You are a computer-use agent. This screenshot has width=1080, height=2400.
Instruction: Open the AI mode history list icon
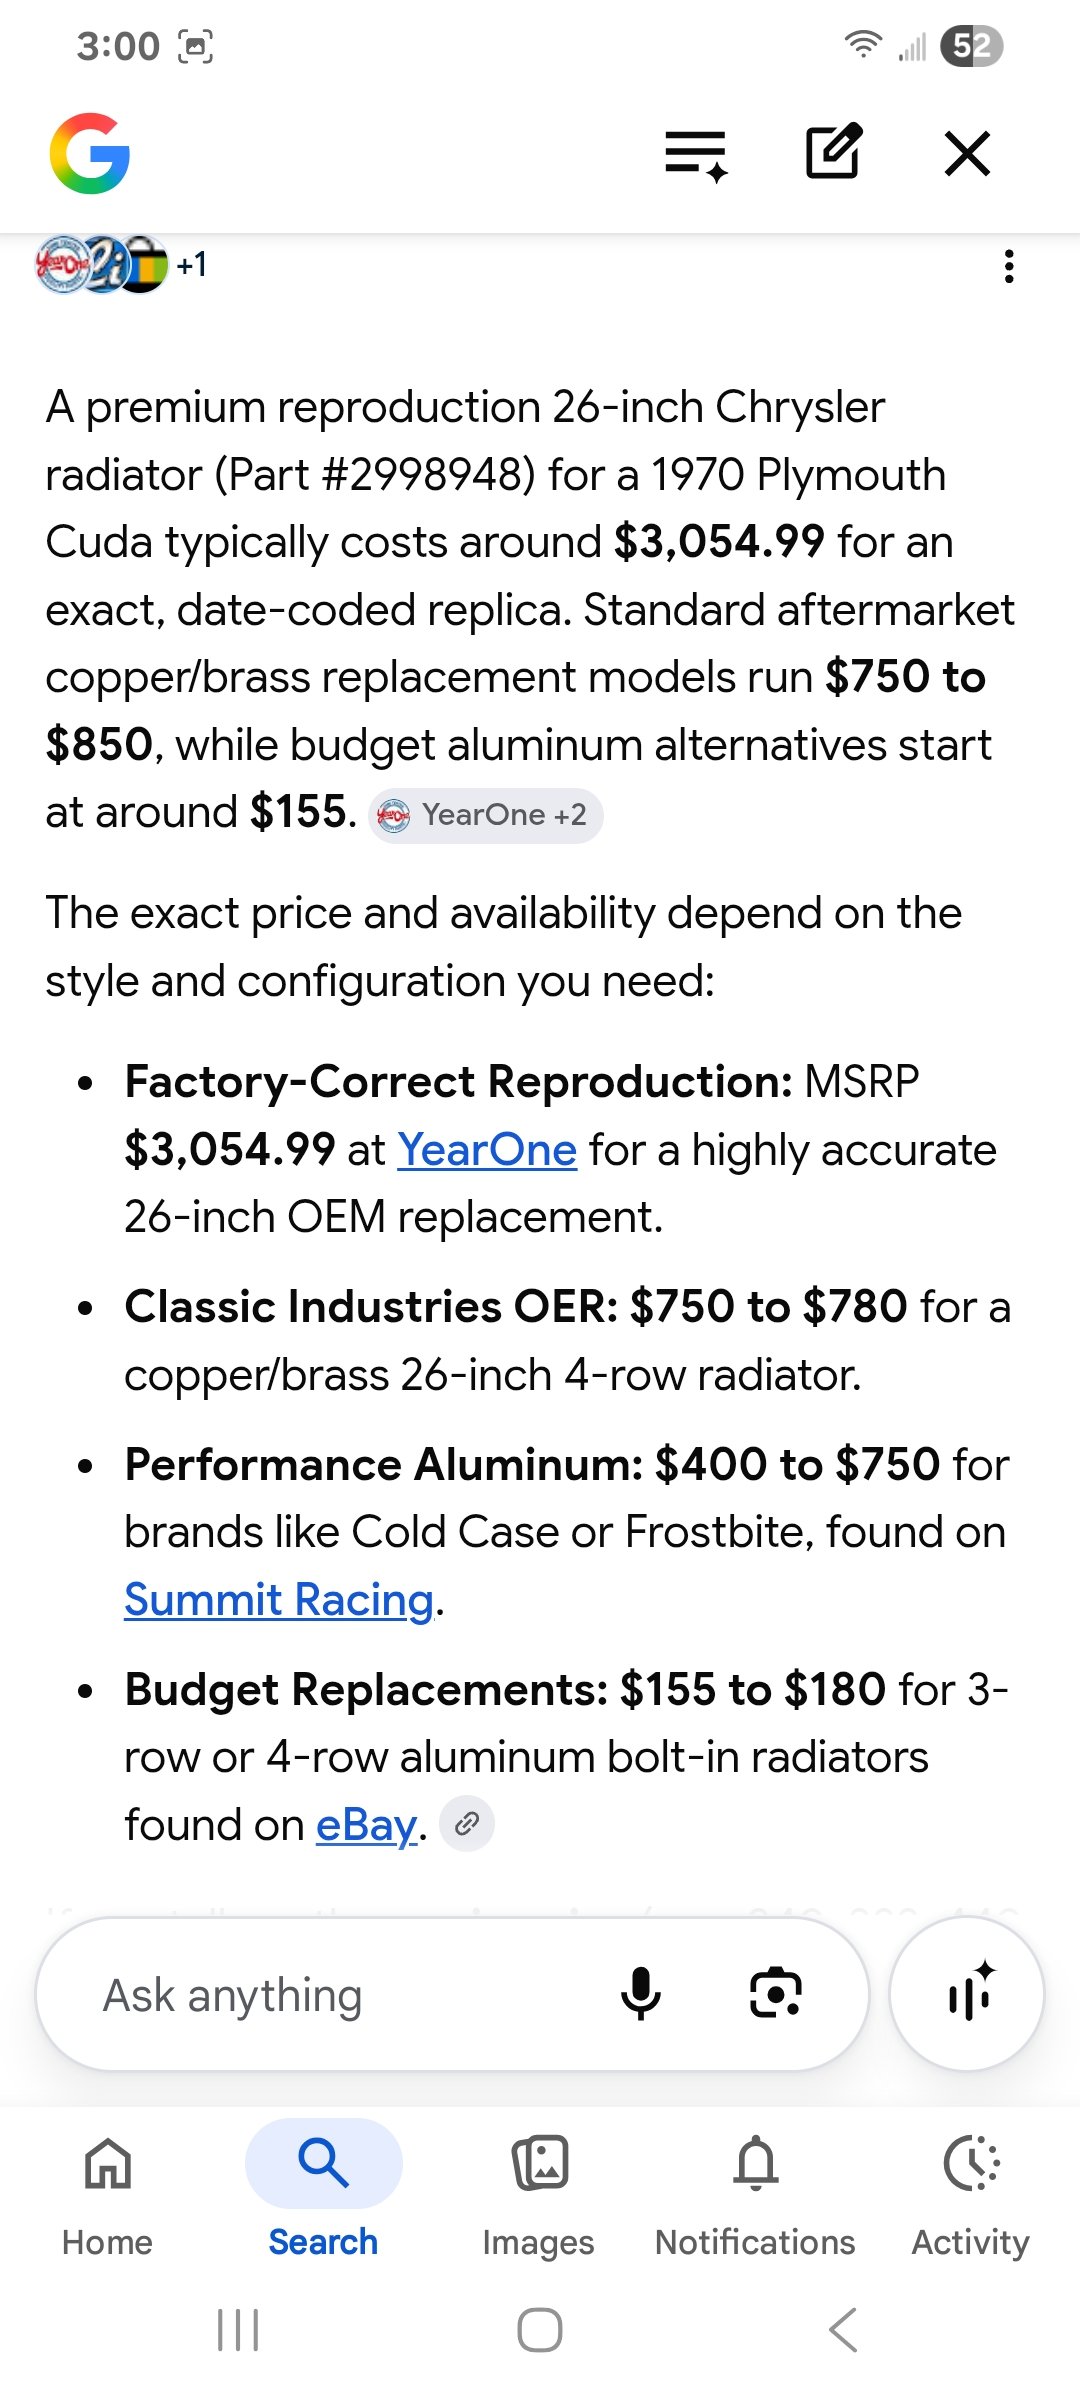pos(697,154)
